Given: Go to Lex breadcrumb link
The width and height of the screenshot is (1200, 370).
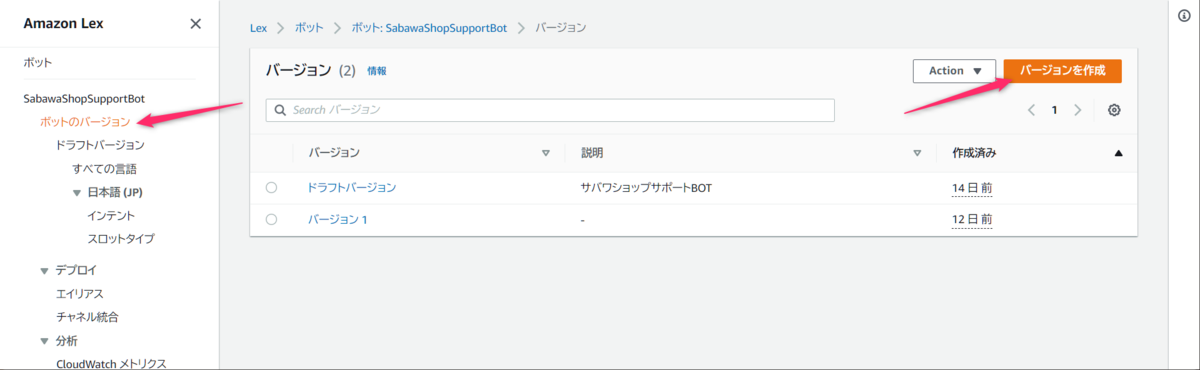Looking at the screenshot, I should 258,27.
